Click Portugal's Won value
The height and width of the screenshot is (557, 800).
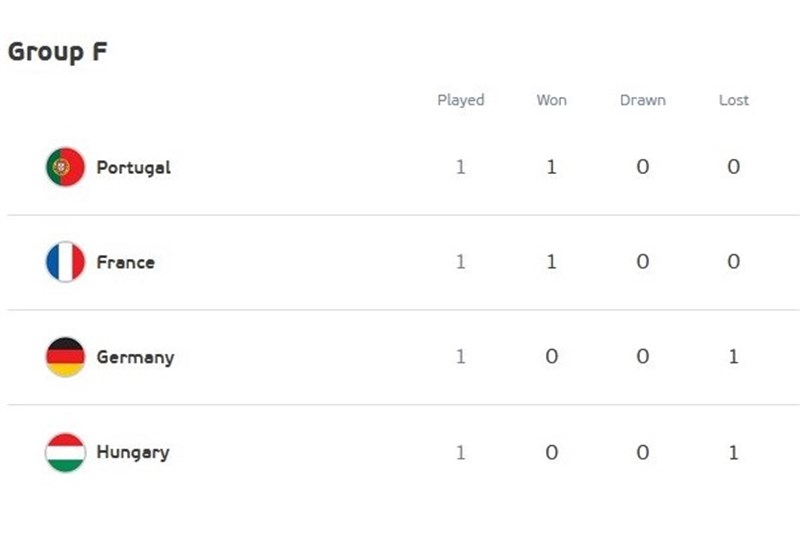(551, 167)
